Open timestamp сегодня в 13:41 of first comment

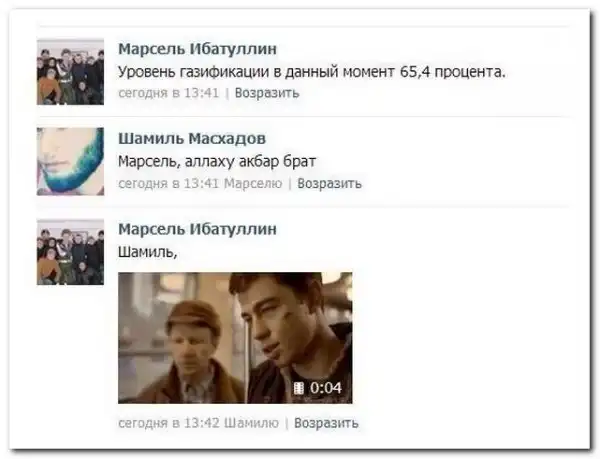169,93
